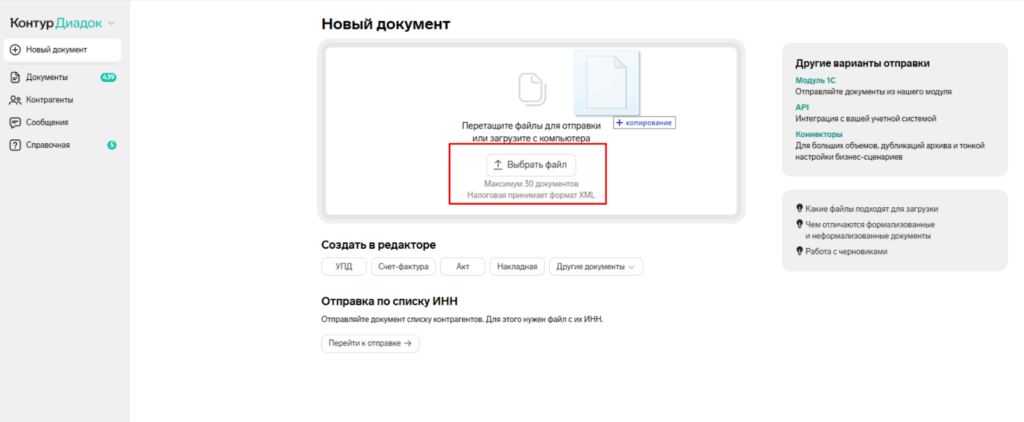Image resolution: width=1024 pixels, height=422 pixels.
Task: Click the Справочная question mark icon
Action: [15, 145]
